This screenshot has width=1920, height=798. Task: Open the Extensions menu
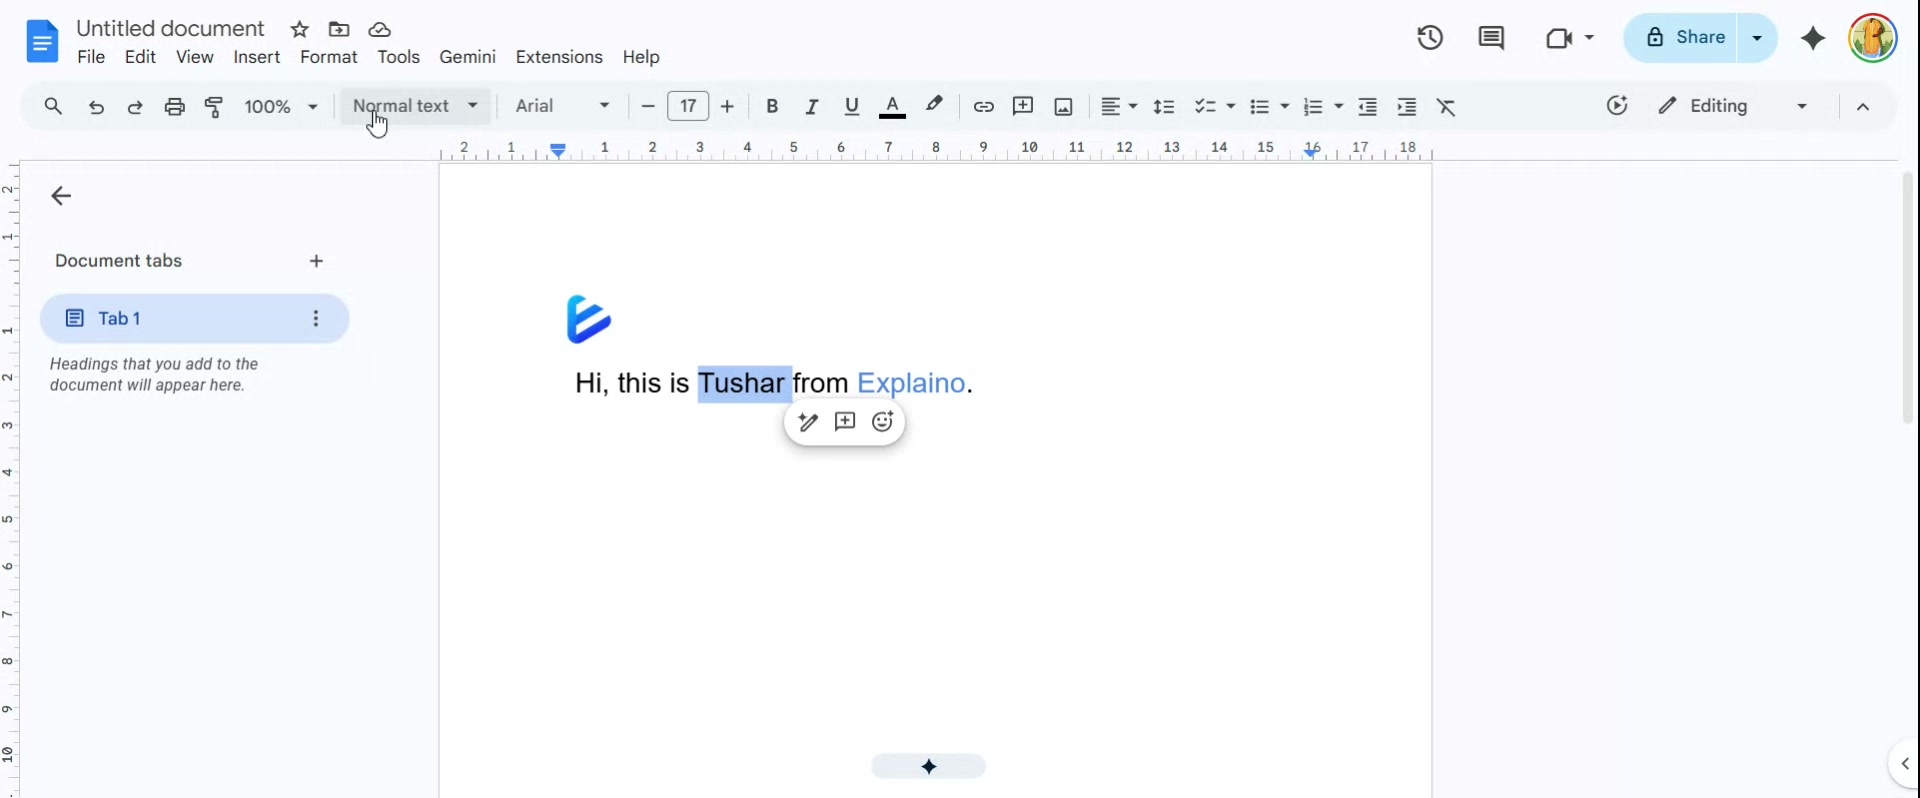559,57
